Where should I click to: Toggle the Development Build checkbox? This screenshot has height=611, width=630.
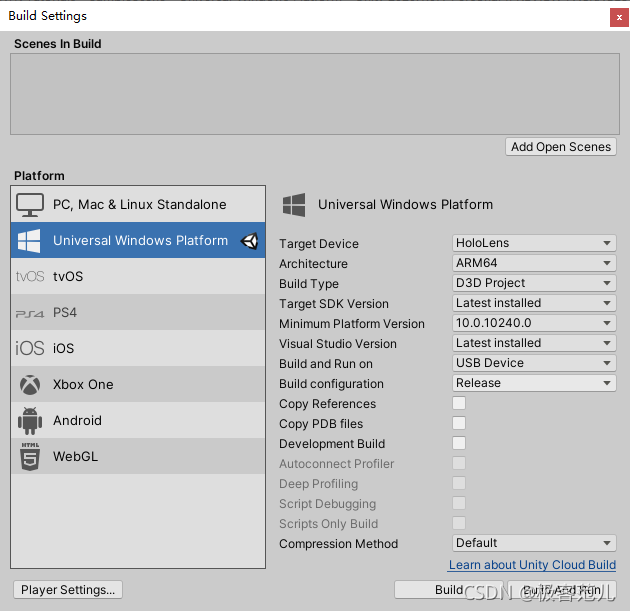coord(459,443)
